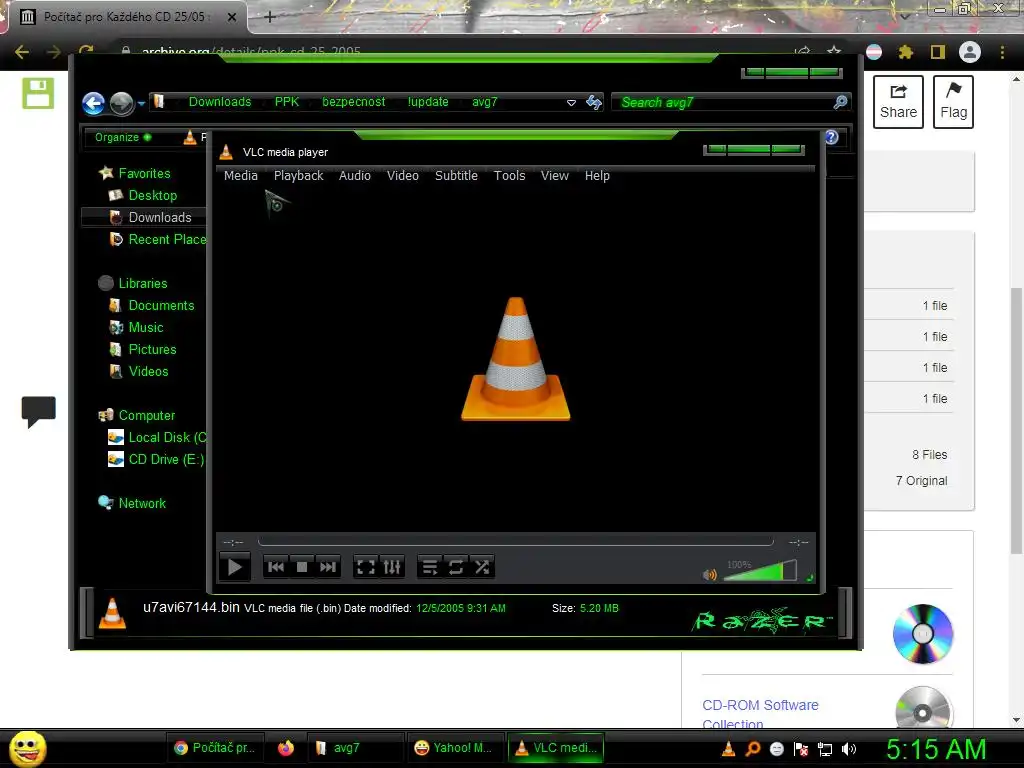Skip to the previous media in VLC
The image size is (1024, 768).
coord(276,567)
